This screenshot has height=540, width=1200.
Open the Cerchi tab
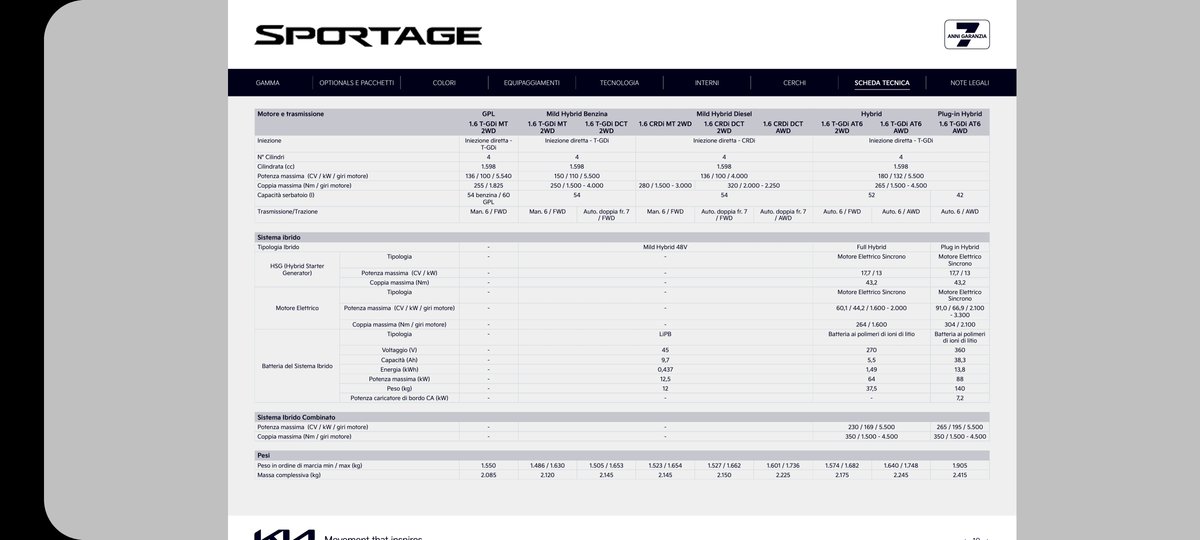pyautogui.click(x=794, y=83)
